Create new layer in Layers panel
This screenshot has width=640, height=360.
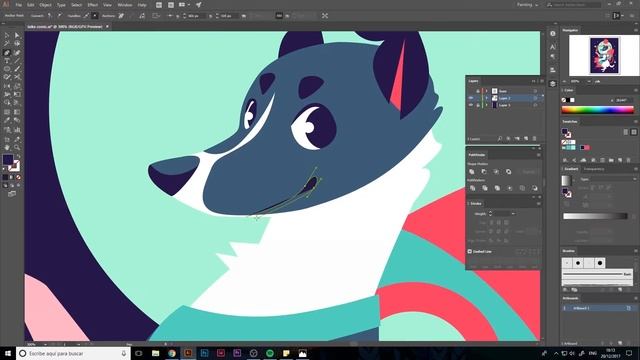(x=526, y=139)
